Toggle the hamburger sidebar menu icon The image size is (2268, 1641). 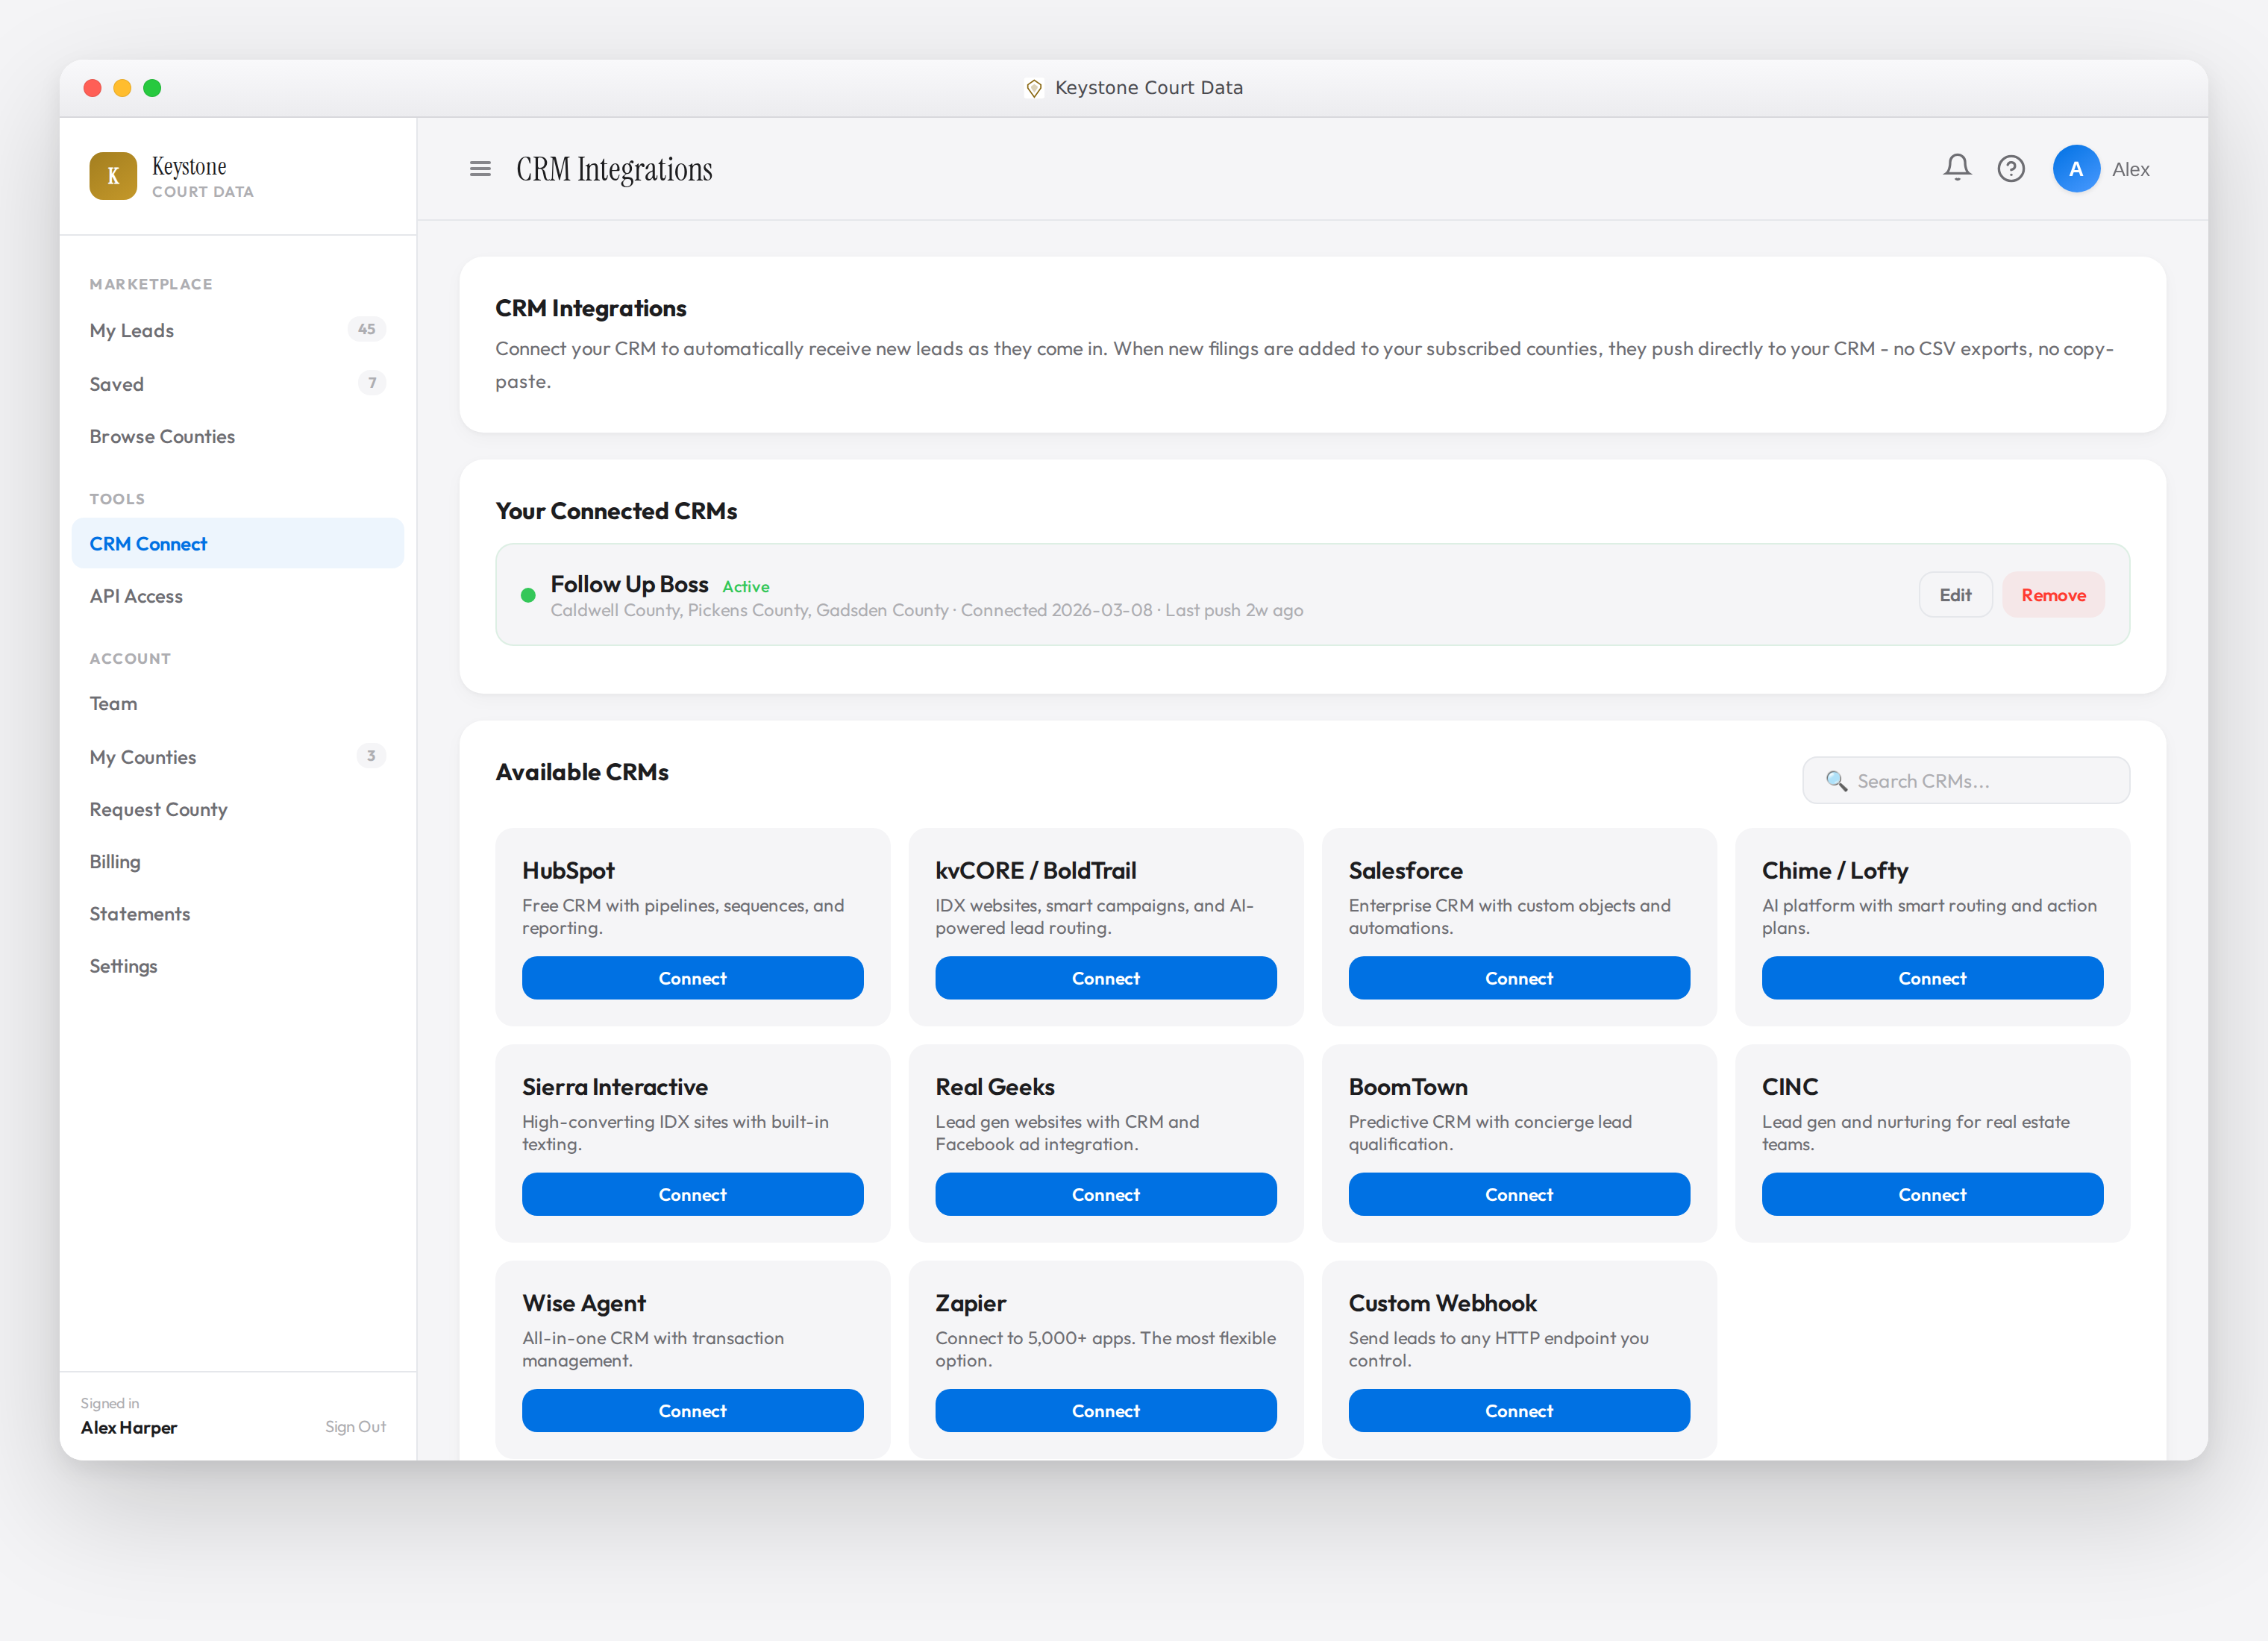tap(480, 169)
